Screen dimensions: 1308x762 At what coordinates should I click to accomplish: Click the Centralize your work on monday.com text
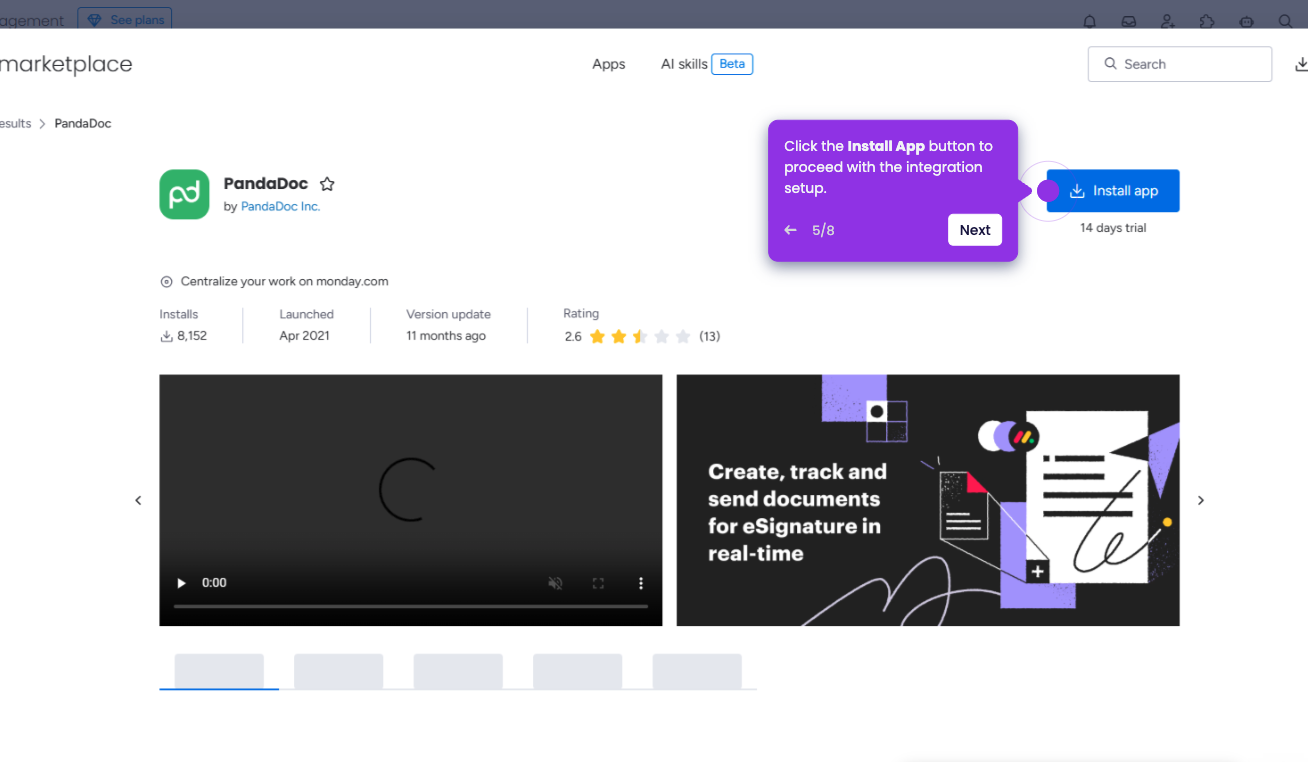[284, 282]
